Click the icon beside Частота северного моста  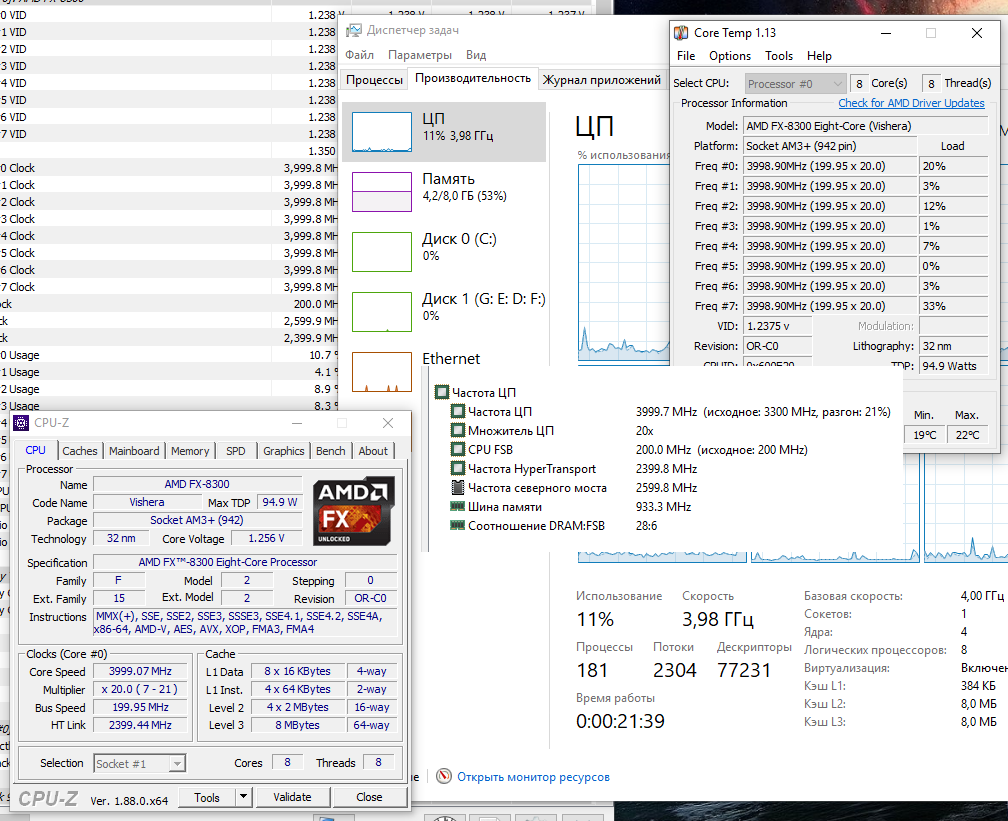458,487
